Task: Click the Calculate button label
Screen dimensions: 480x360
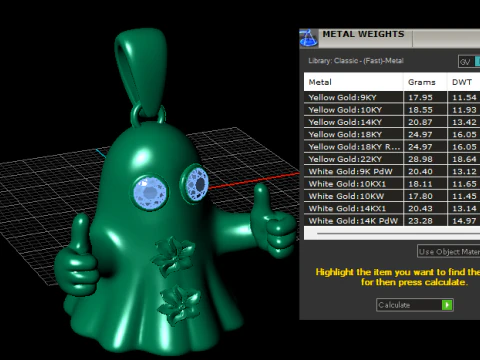Action: tap(394, 305)
